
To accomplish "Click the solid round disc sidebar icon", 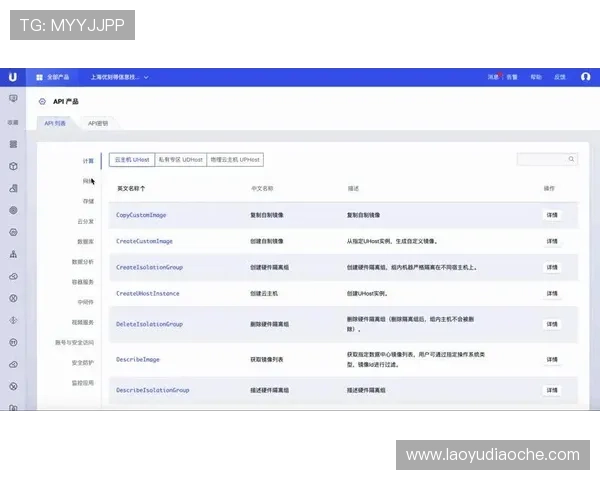I will tap(13, 210).
